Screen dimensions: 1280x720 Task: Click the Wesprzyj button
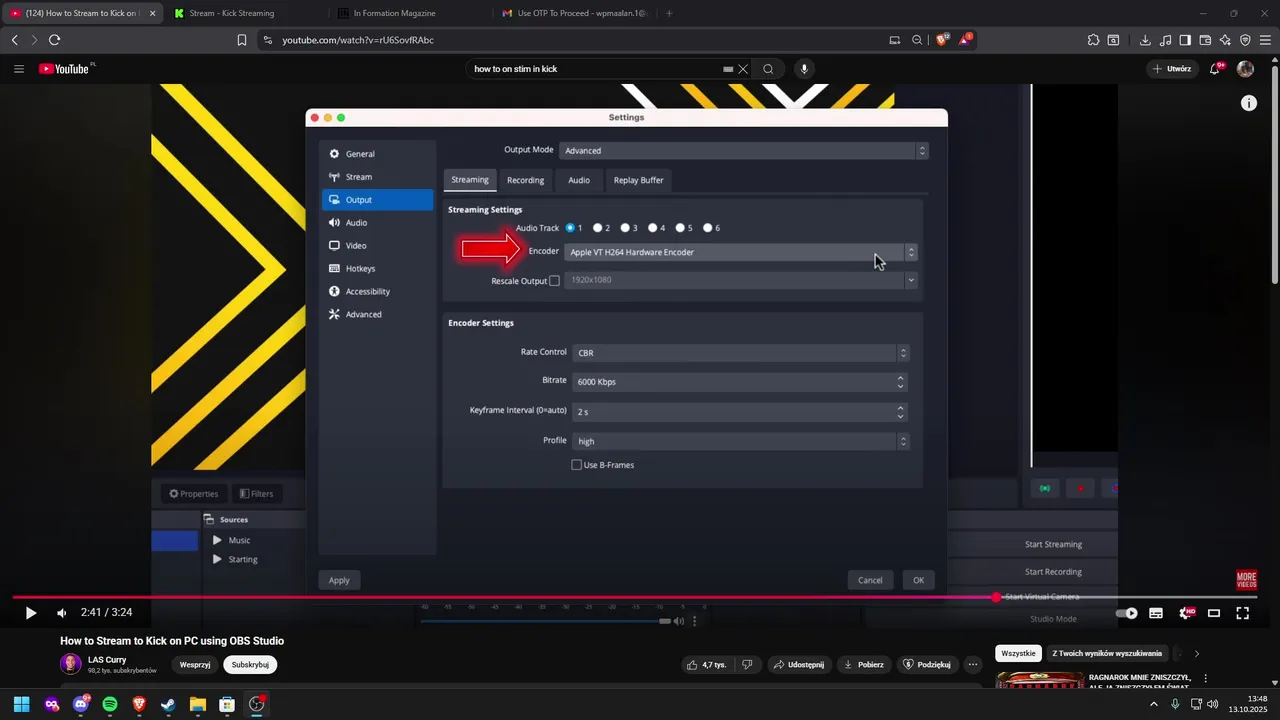point(195,664)
